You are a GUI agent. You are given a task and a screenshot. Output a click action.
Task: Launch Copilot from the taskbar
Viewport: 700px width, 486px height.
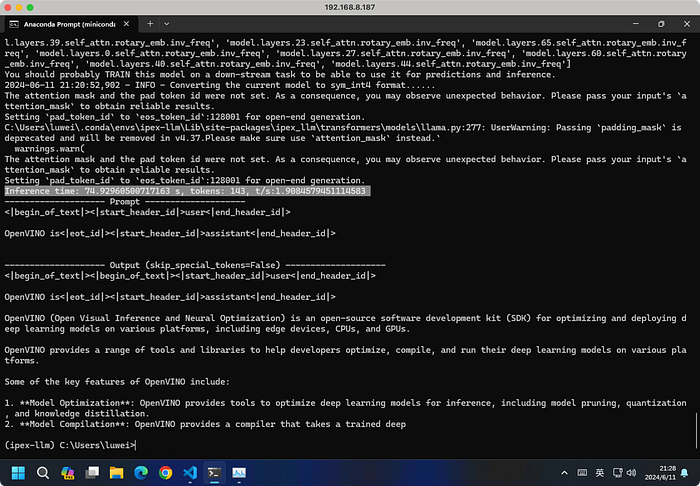point(67,473)
